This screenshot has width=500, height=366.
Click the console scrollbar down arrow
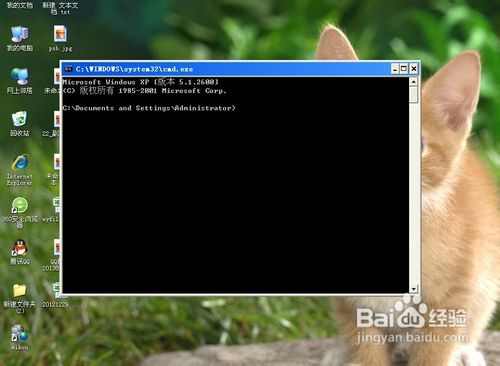pos(413,289)
